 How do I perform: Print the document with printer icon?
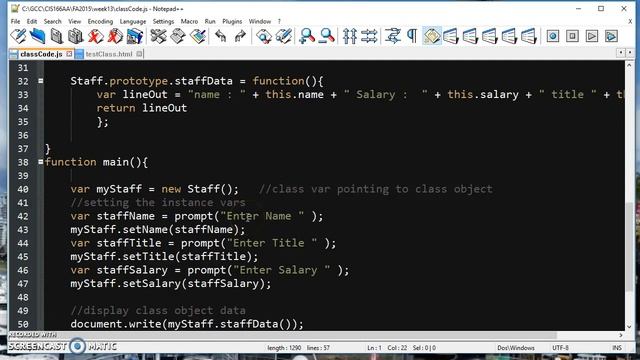point(135,36)
